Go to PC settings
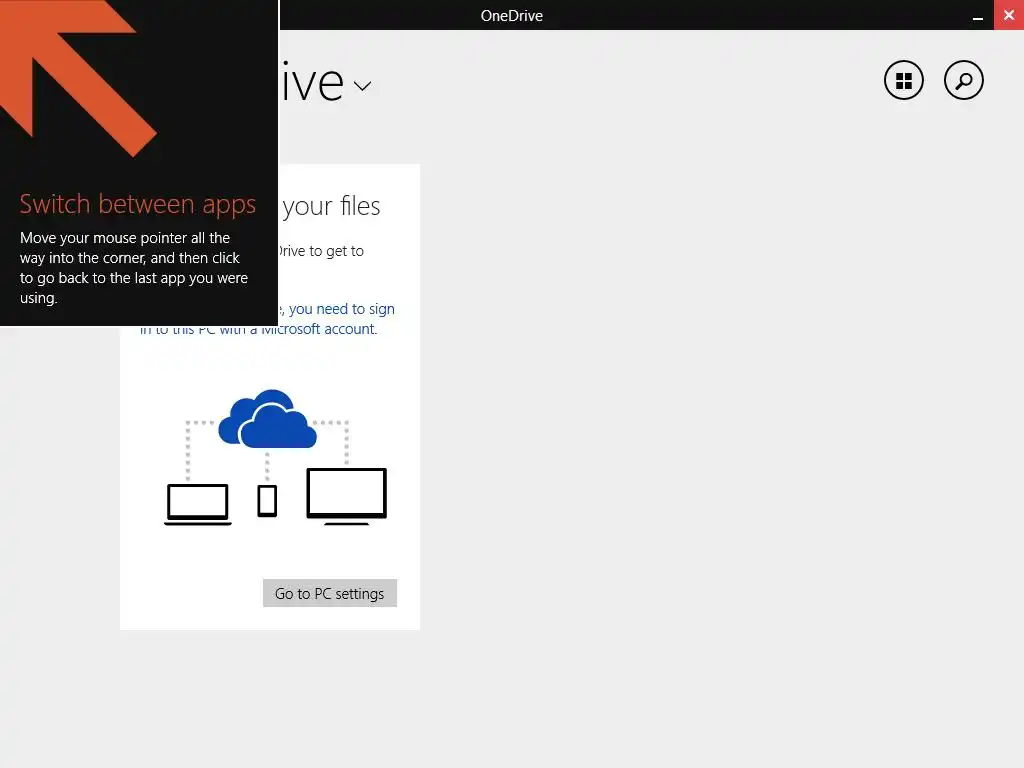 pyautogui.click(x=330, y=593)
